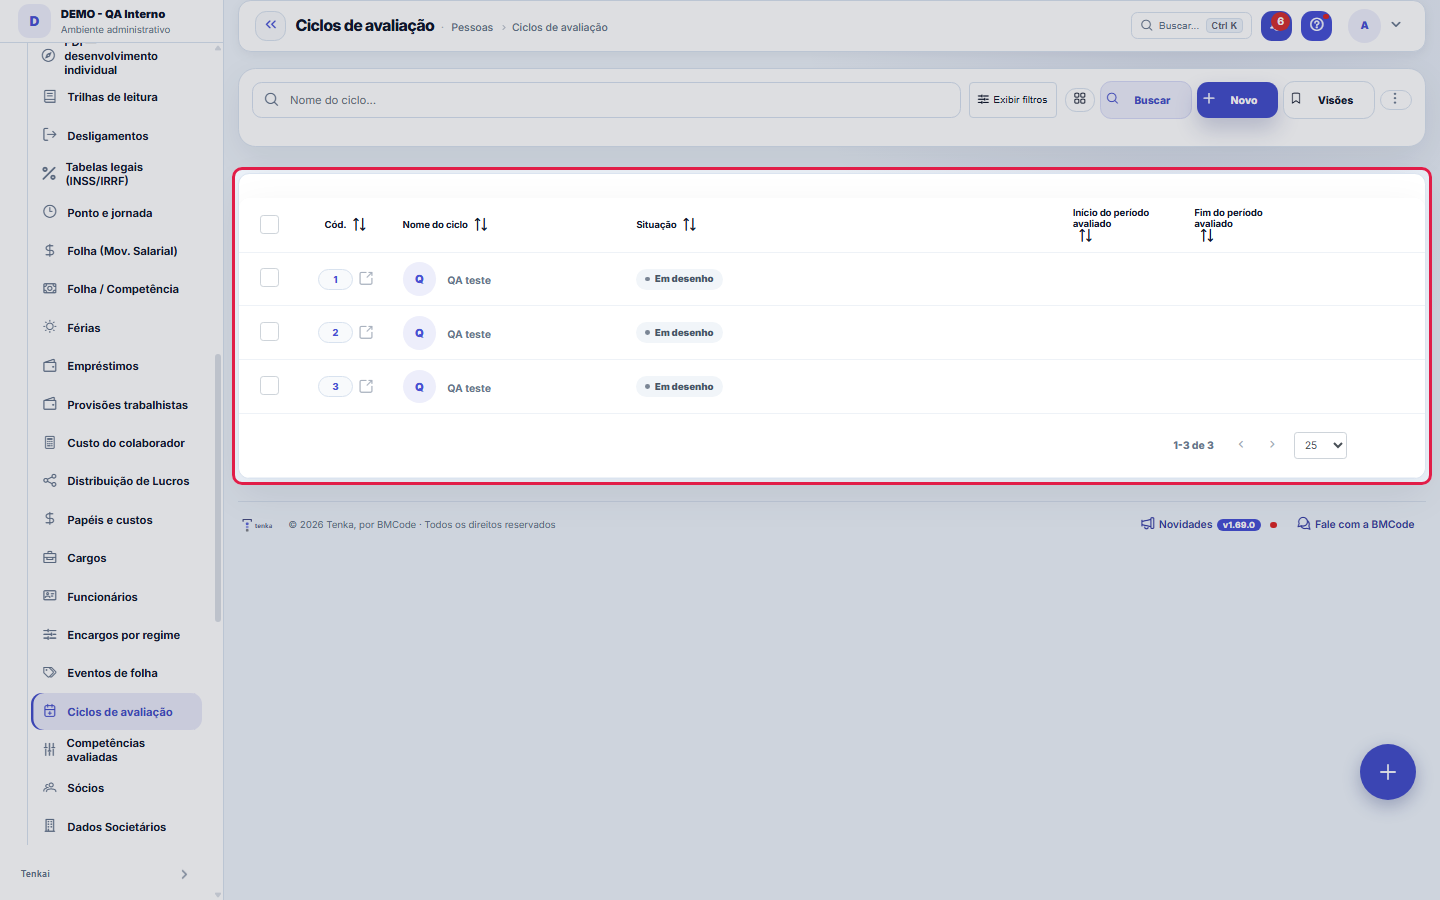Screen dimensions: 1440x900
Task: Click the grid view toggle icon
Action: (x=1080, y=99)
